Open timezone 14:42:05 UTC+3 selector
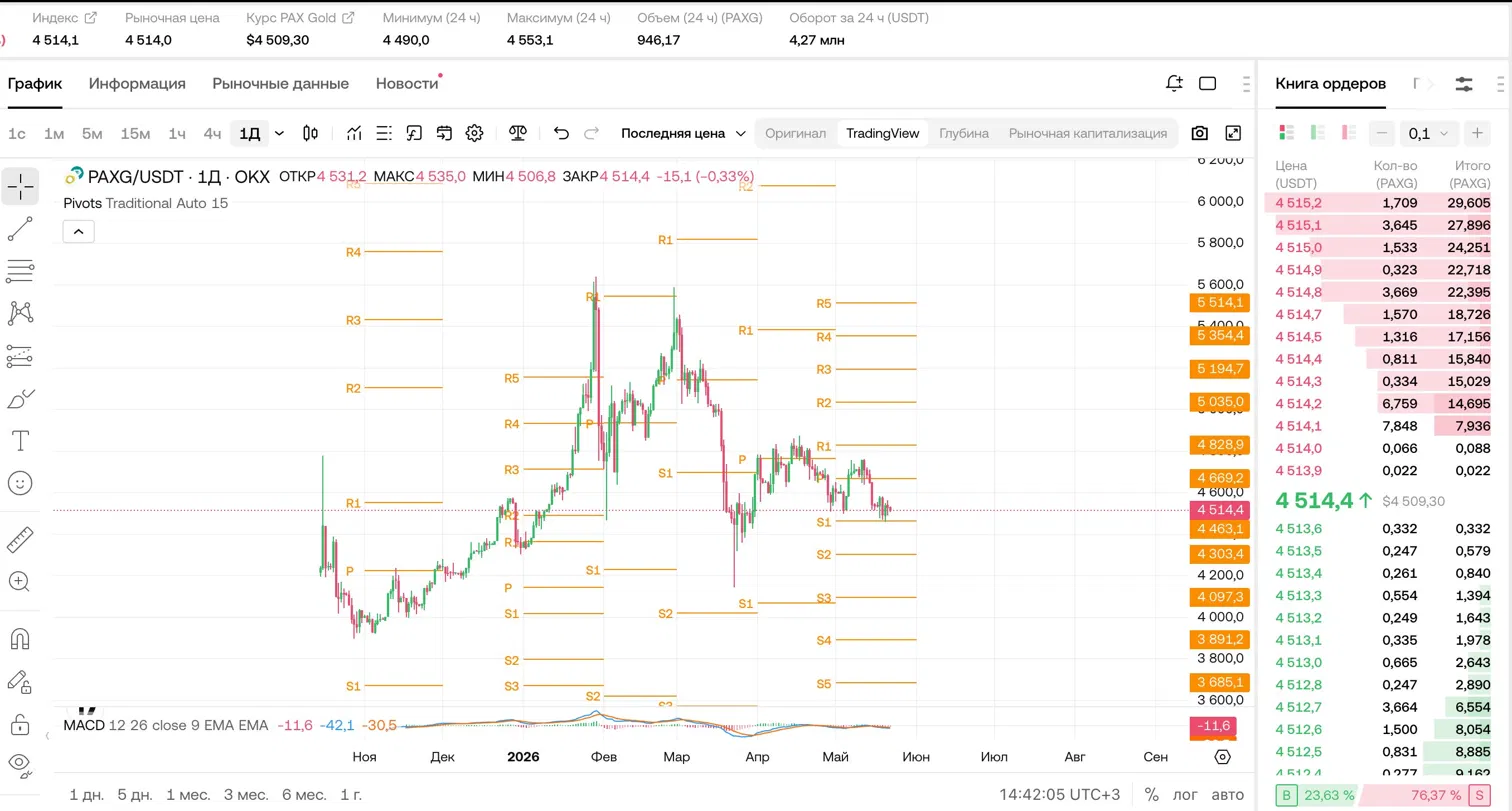The image size is (1512, 811). [x=1060, y=795]
